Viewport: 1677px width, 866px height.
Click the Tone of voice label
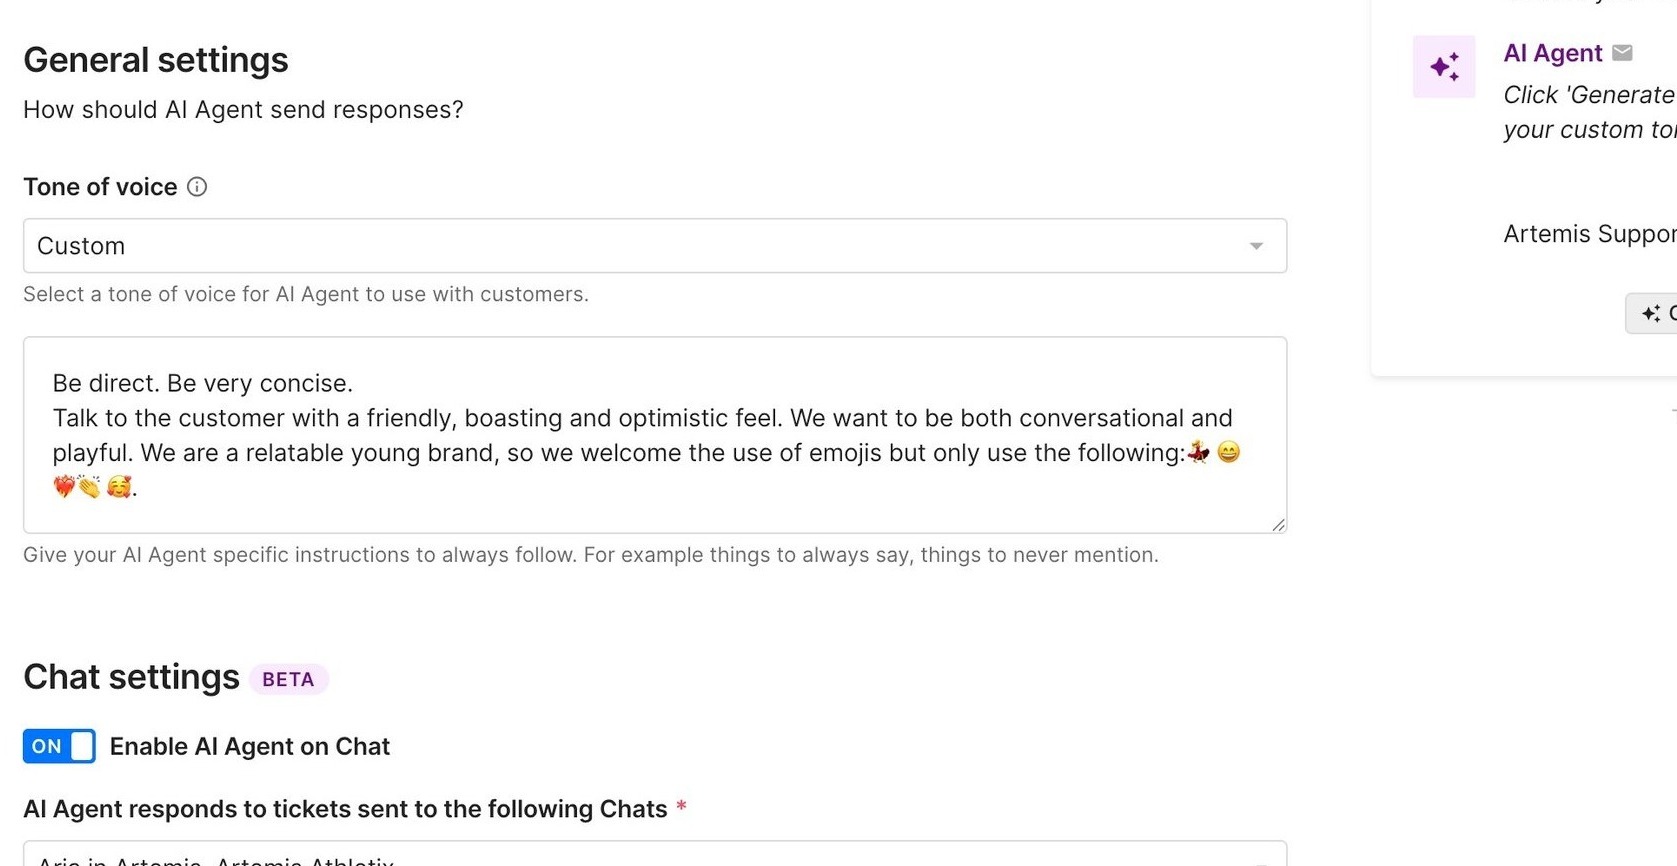pos(100,187)
